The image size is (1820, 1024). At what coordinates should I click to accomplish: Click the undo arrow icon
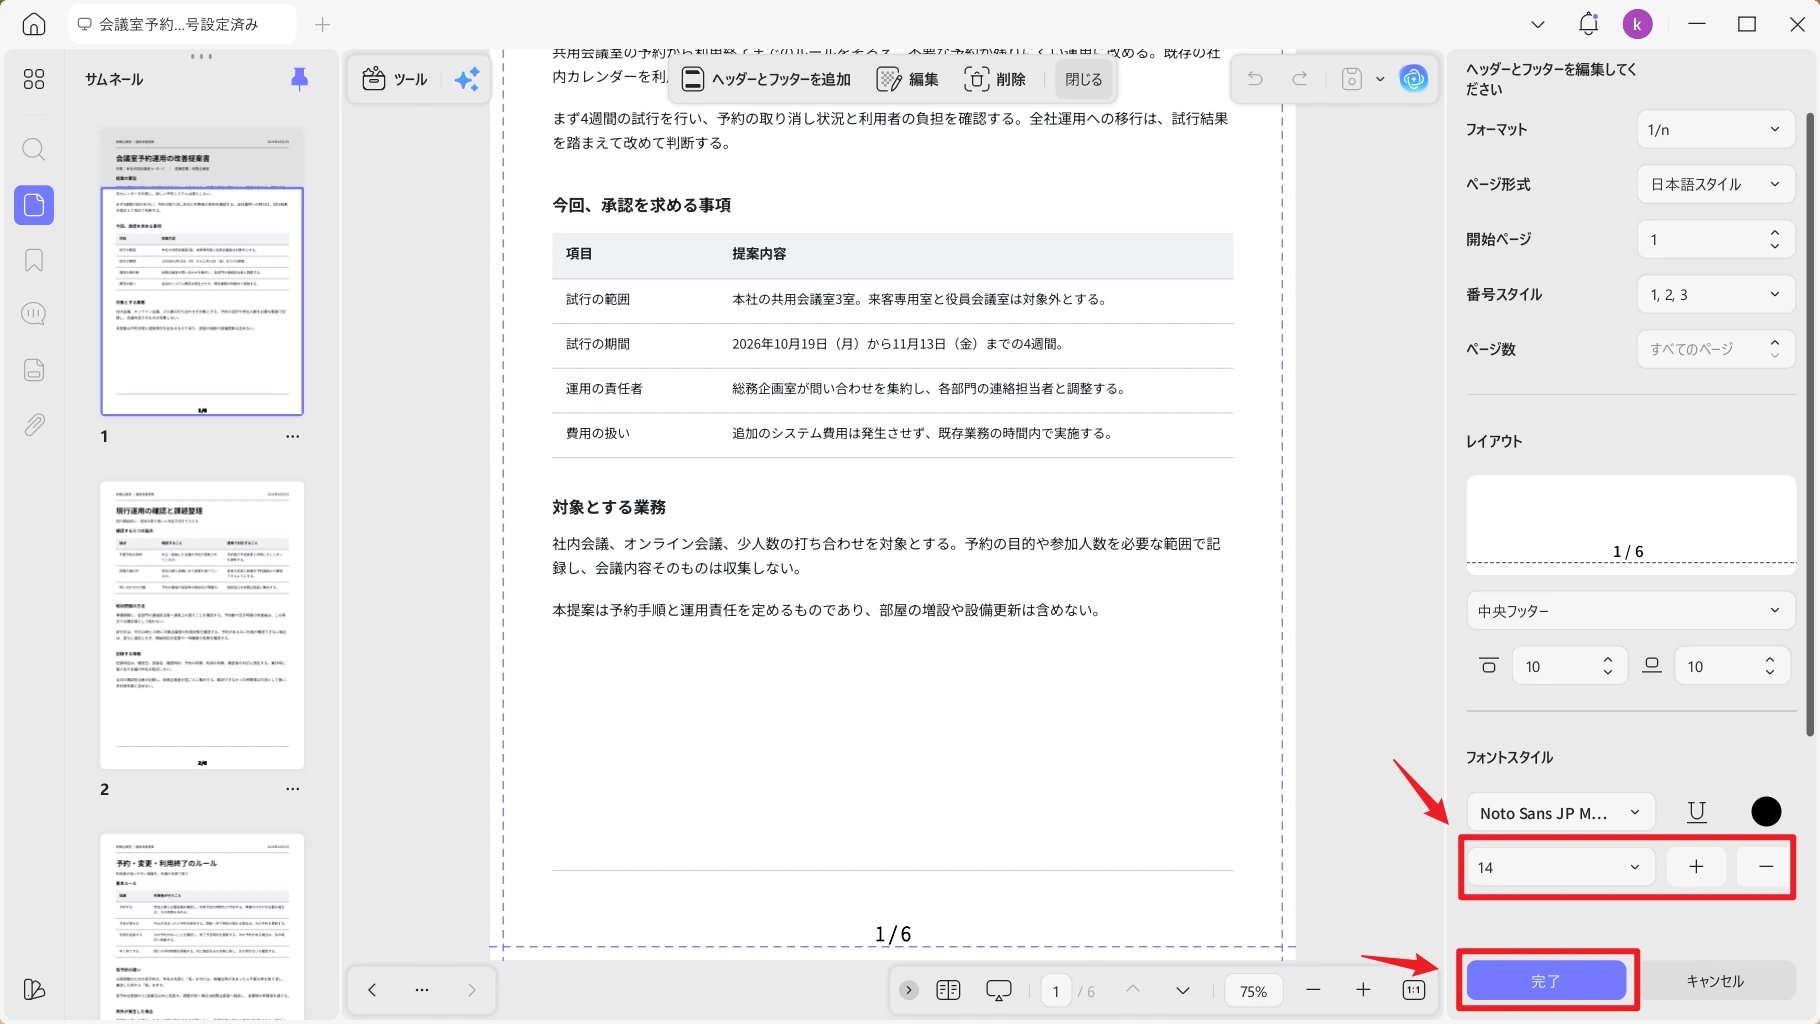(1255, 78)
